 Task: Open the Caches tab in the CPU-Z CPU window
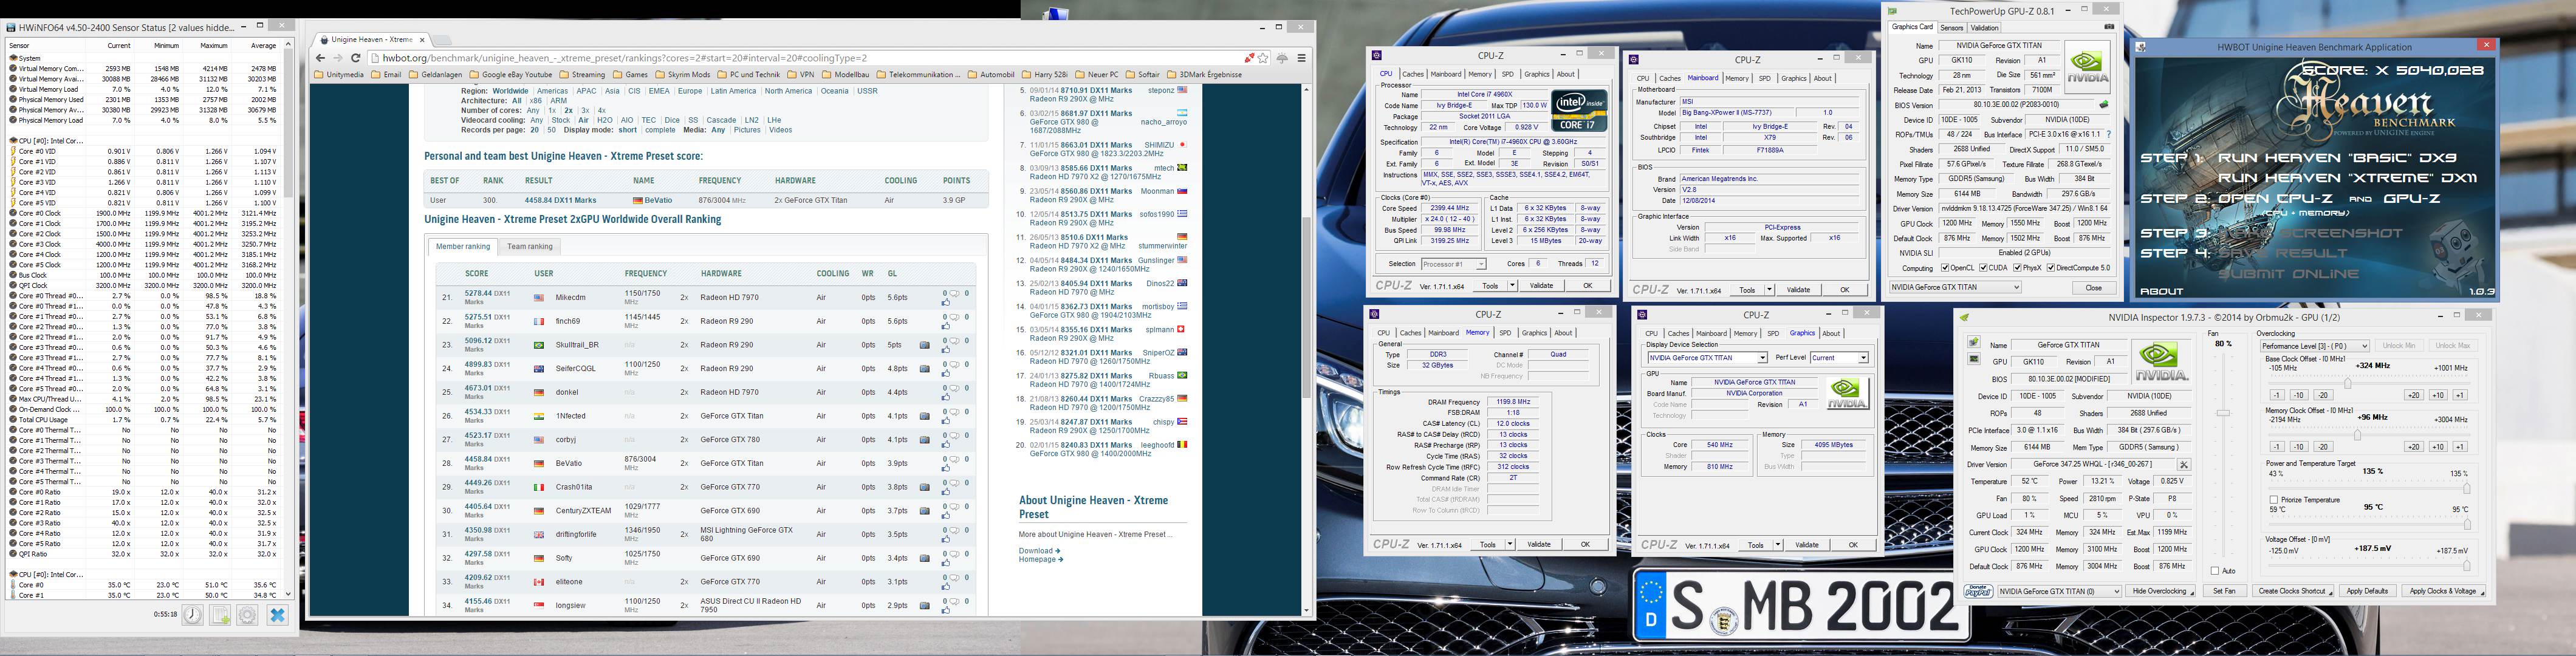coord(1413,74)
